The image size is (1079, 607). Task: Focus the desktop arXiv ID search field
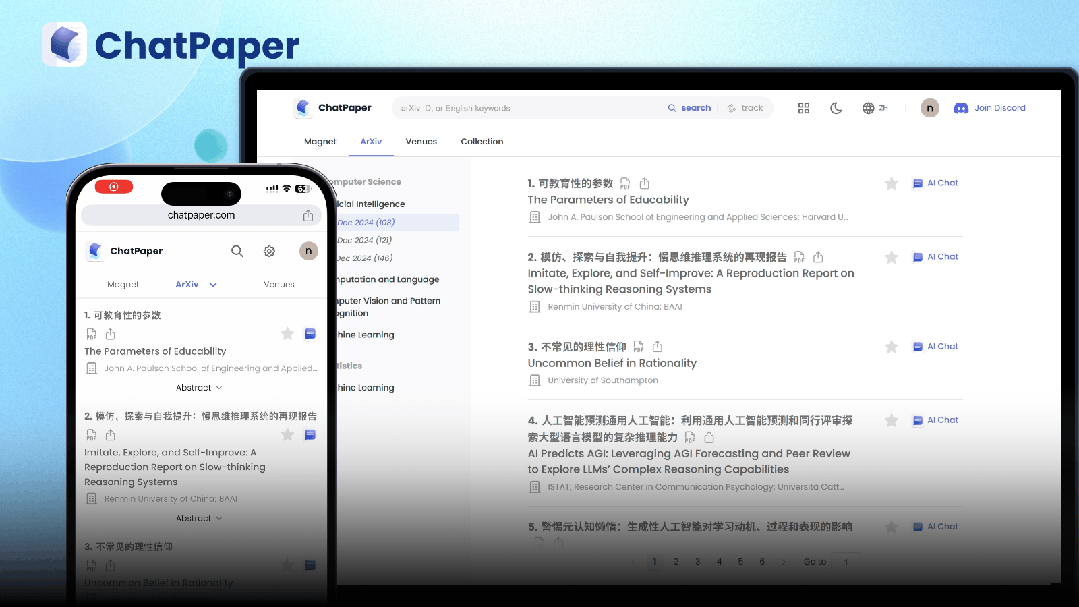pos(526,108)
